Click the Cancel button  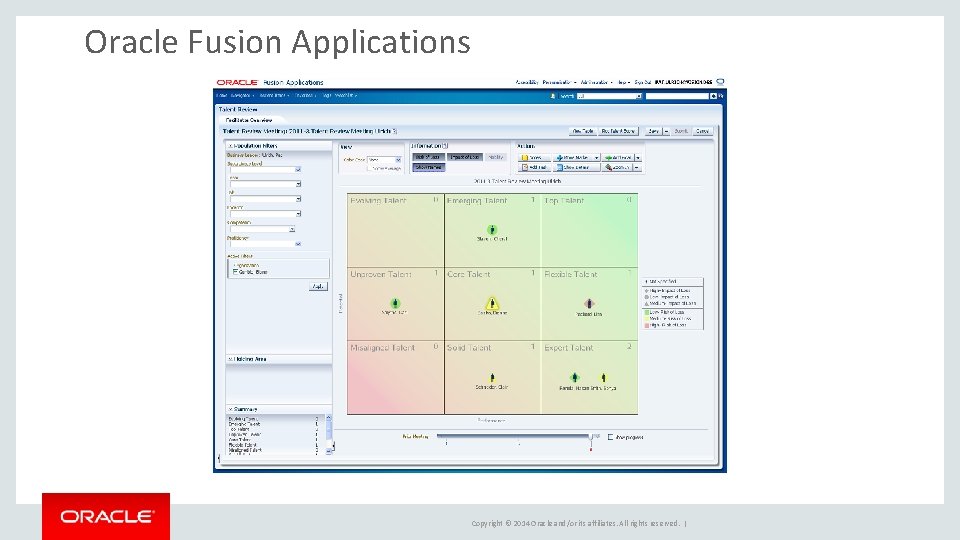pyautogui.click(x=703, y=131)
